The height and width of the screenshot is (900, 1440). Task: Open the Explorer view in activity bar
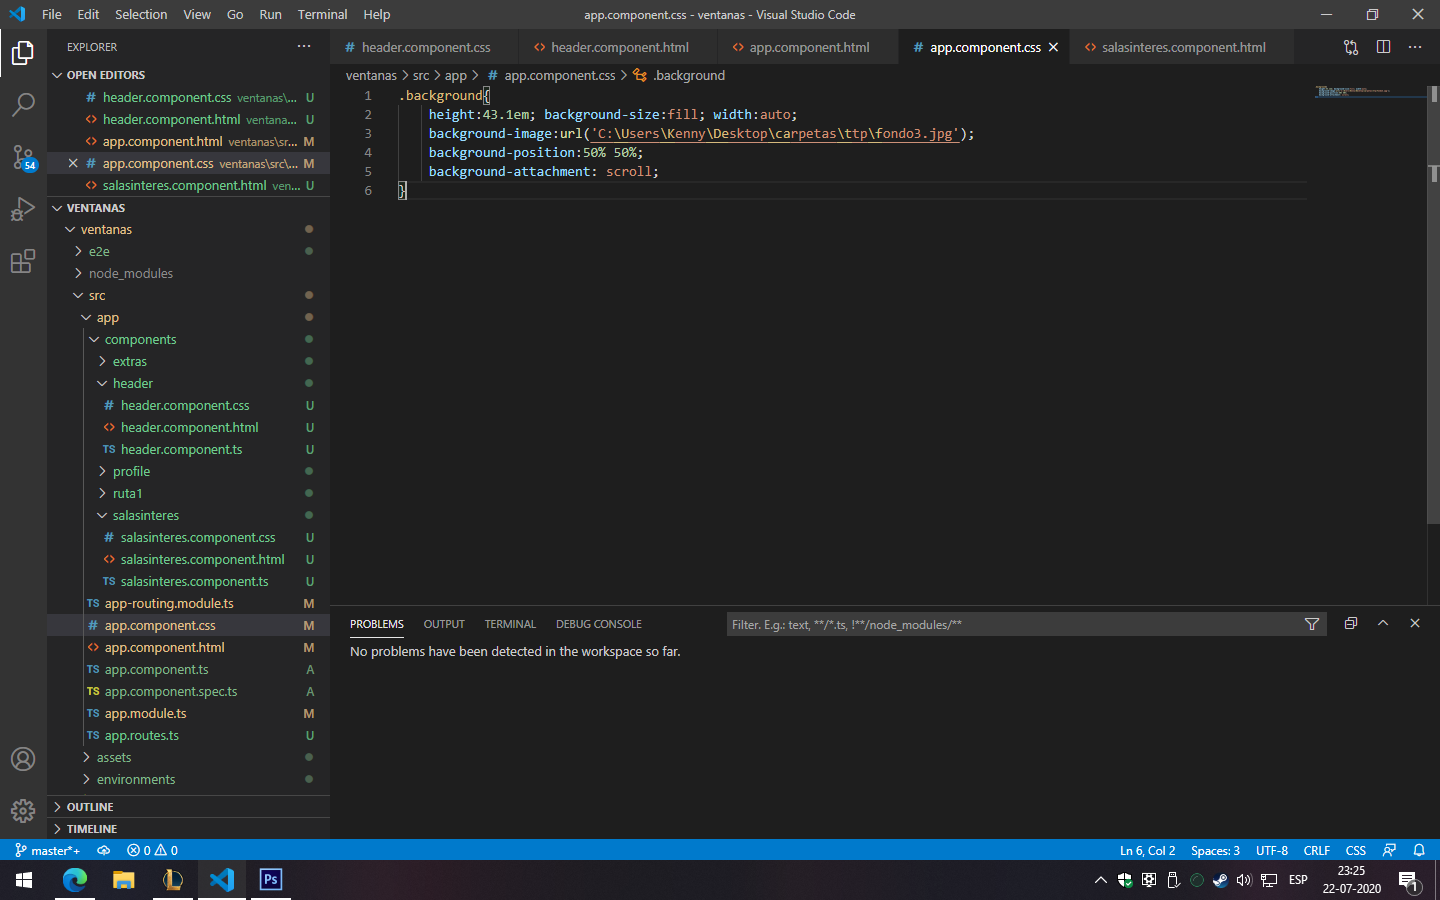(x=23, y=53)
